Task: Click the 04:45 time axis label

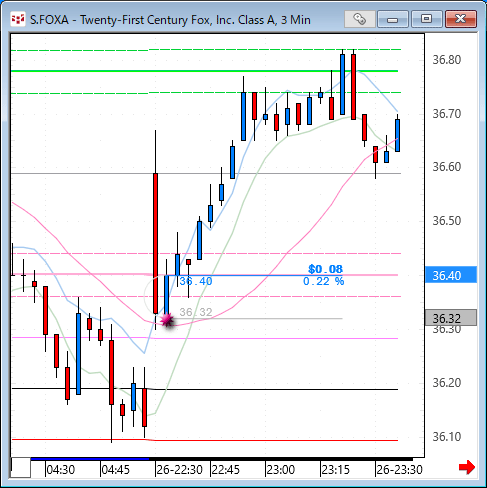Action: click(x=115, y=470)
